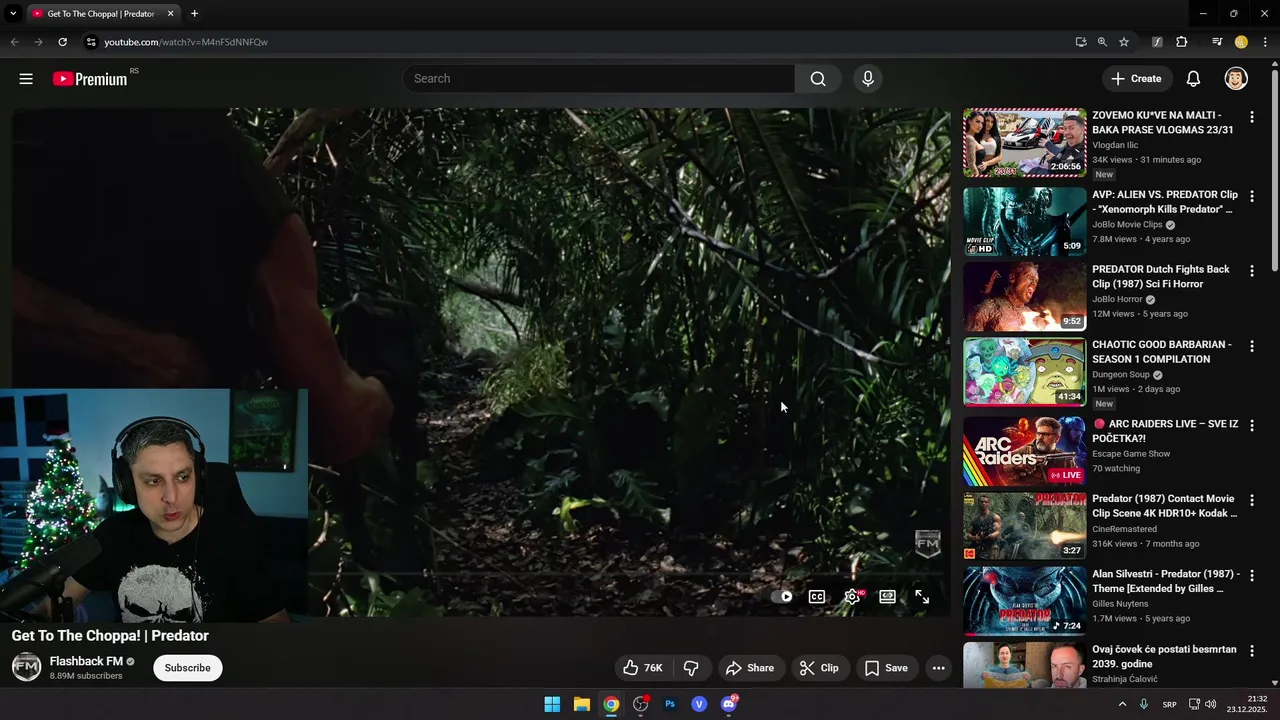
Task: Open options for Ovaj čovek će postati besmrtan
Action: (1251, 652)
